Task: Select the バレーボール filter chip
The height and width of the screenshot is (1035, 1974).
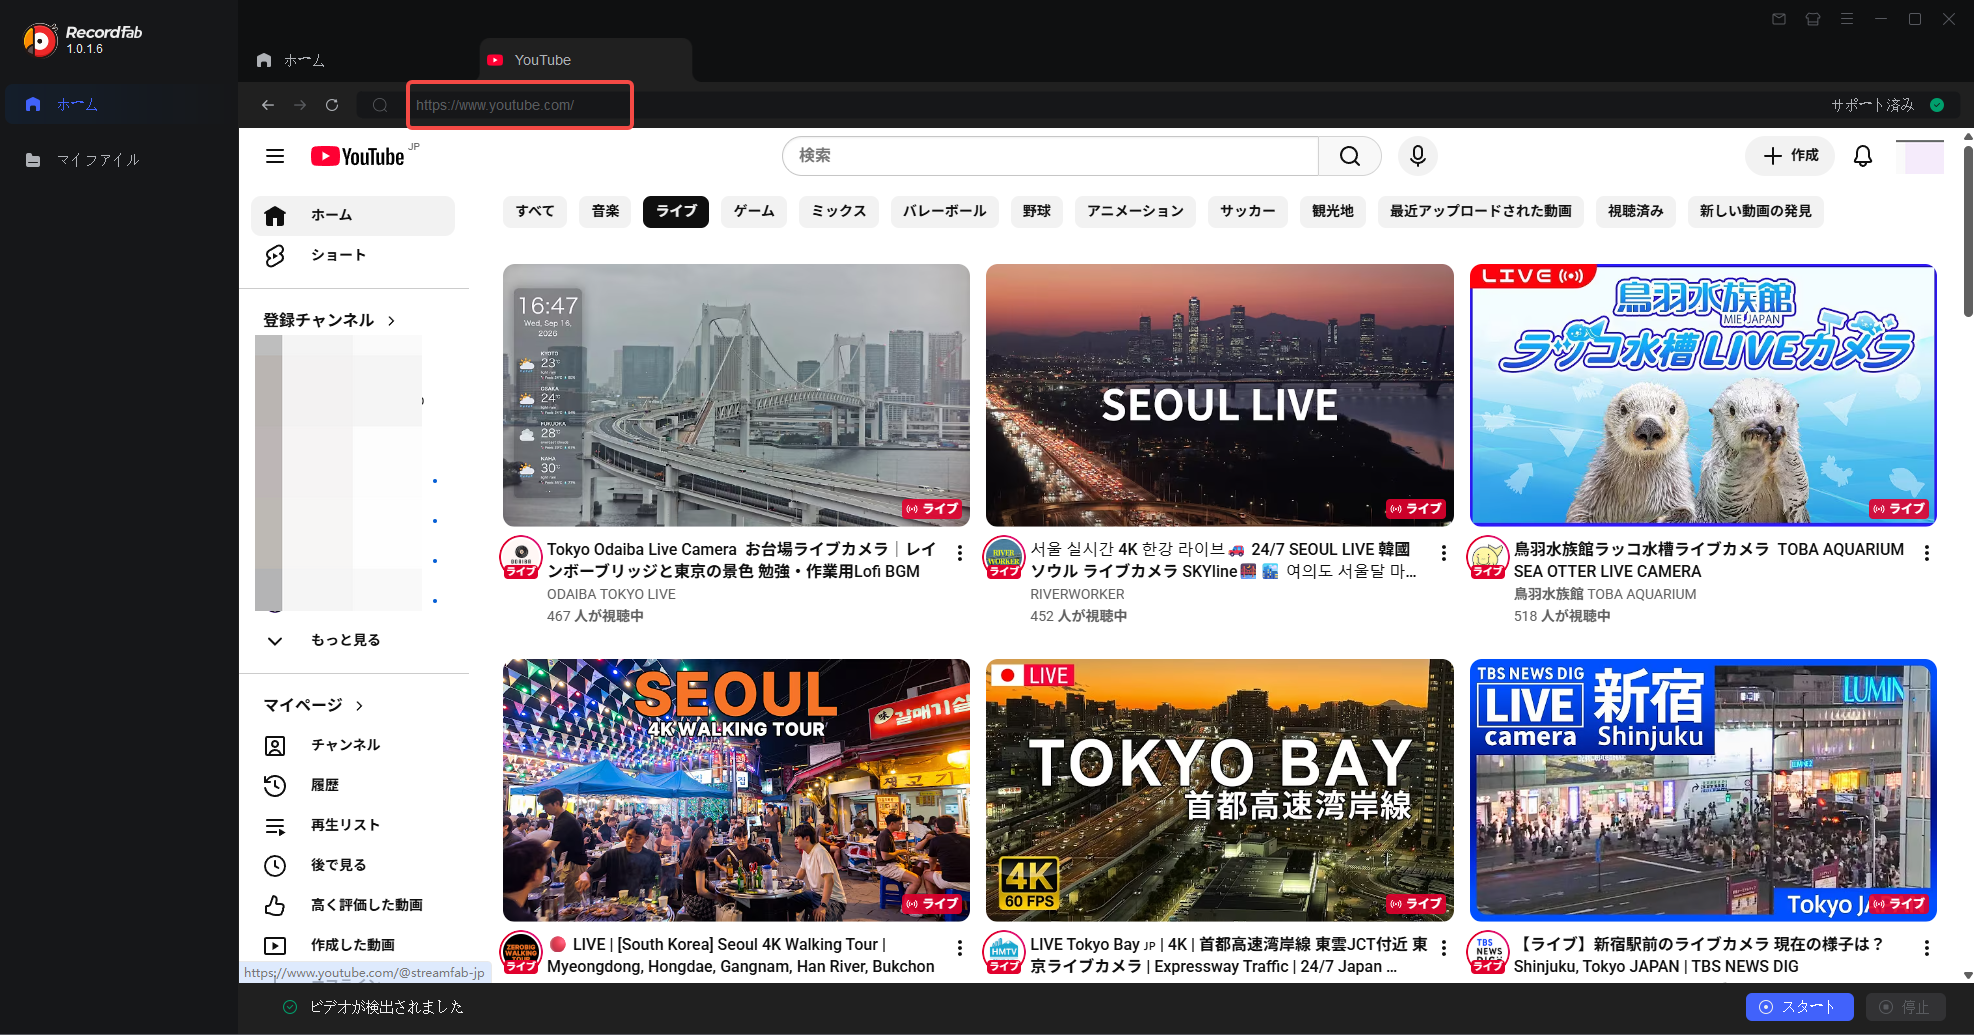Action: click(x=944, y=211)
